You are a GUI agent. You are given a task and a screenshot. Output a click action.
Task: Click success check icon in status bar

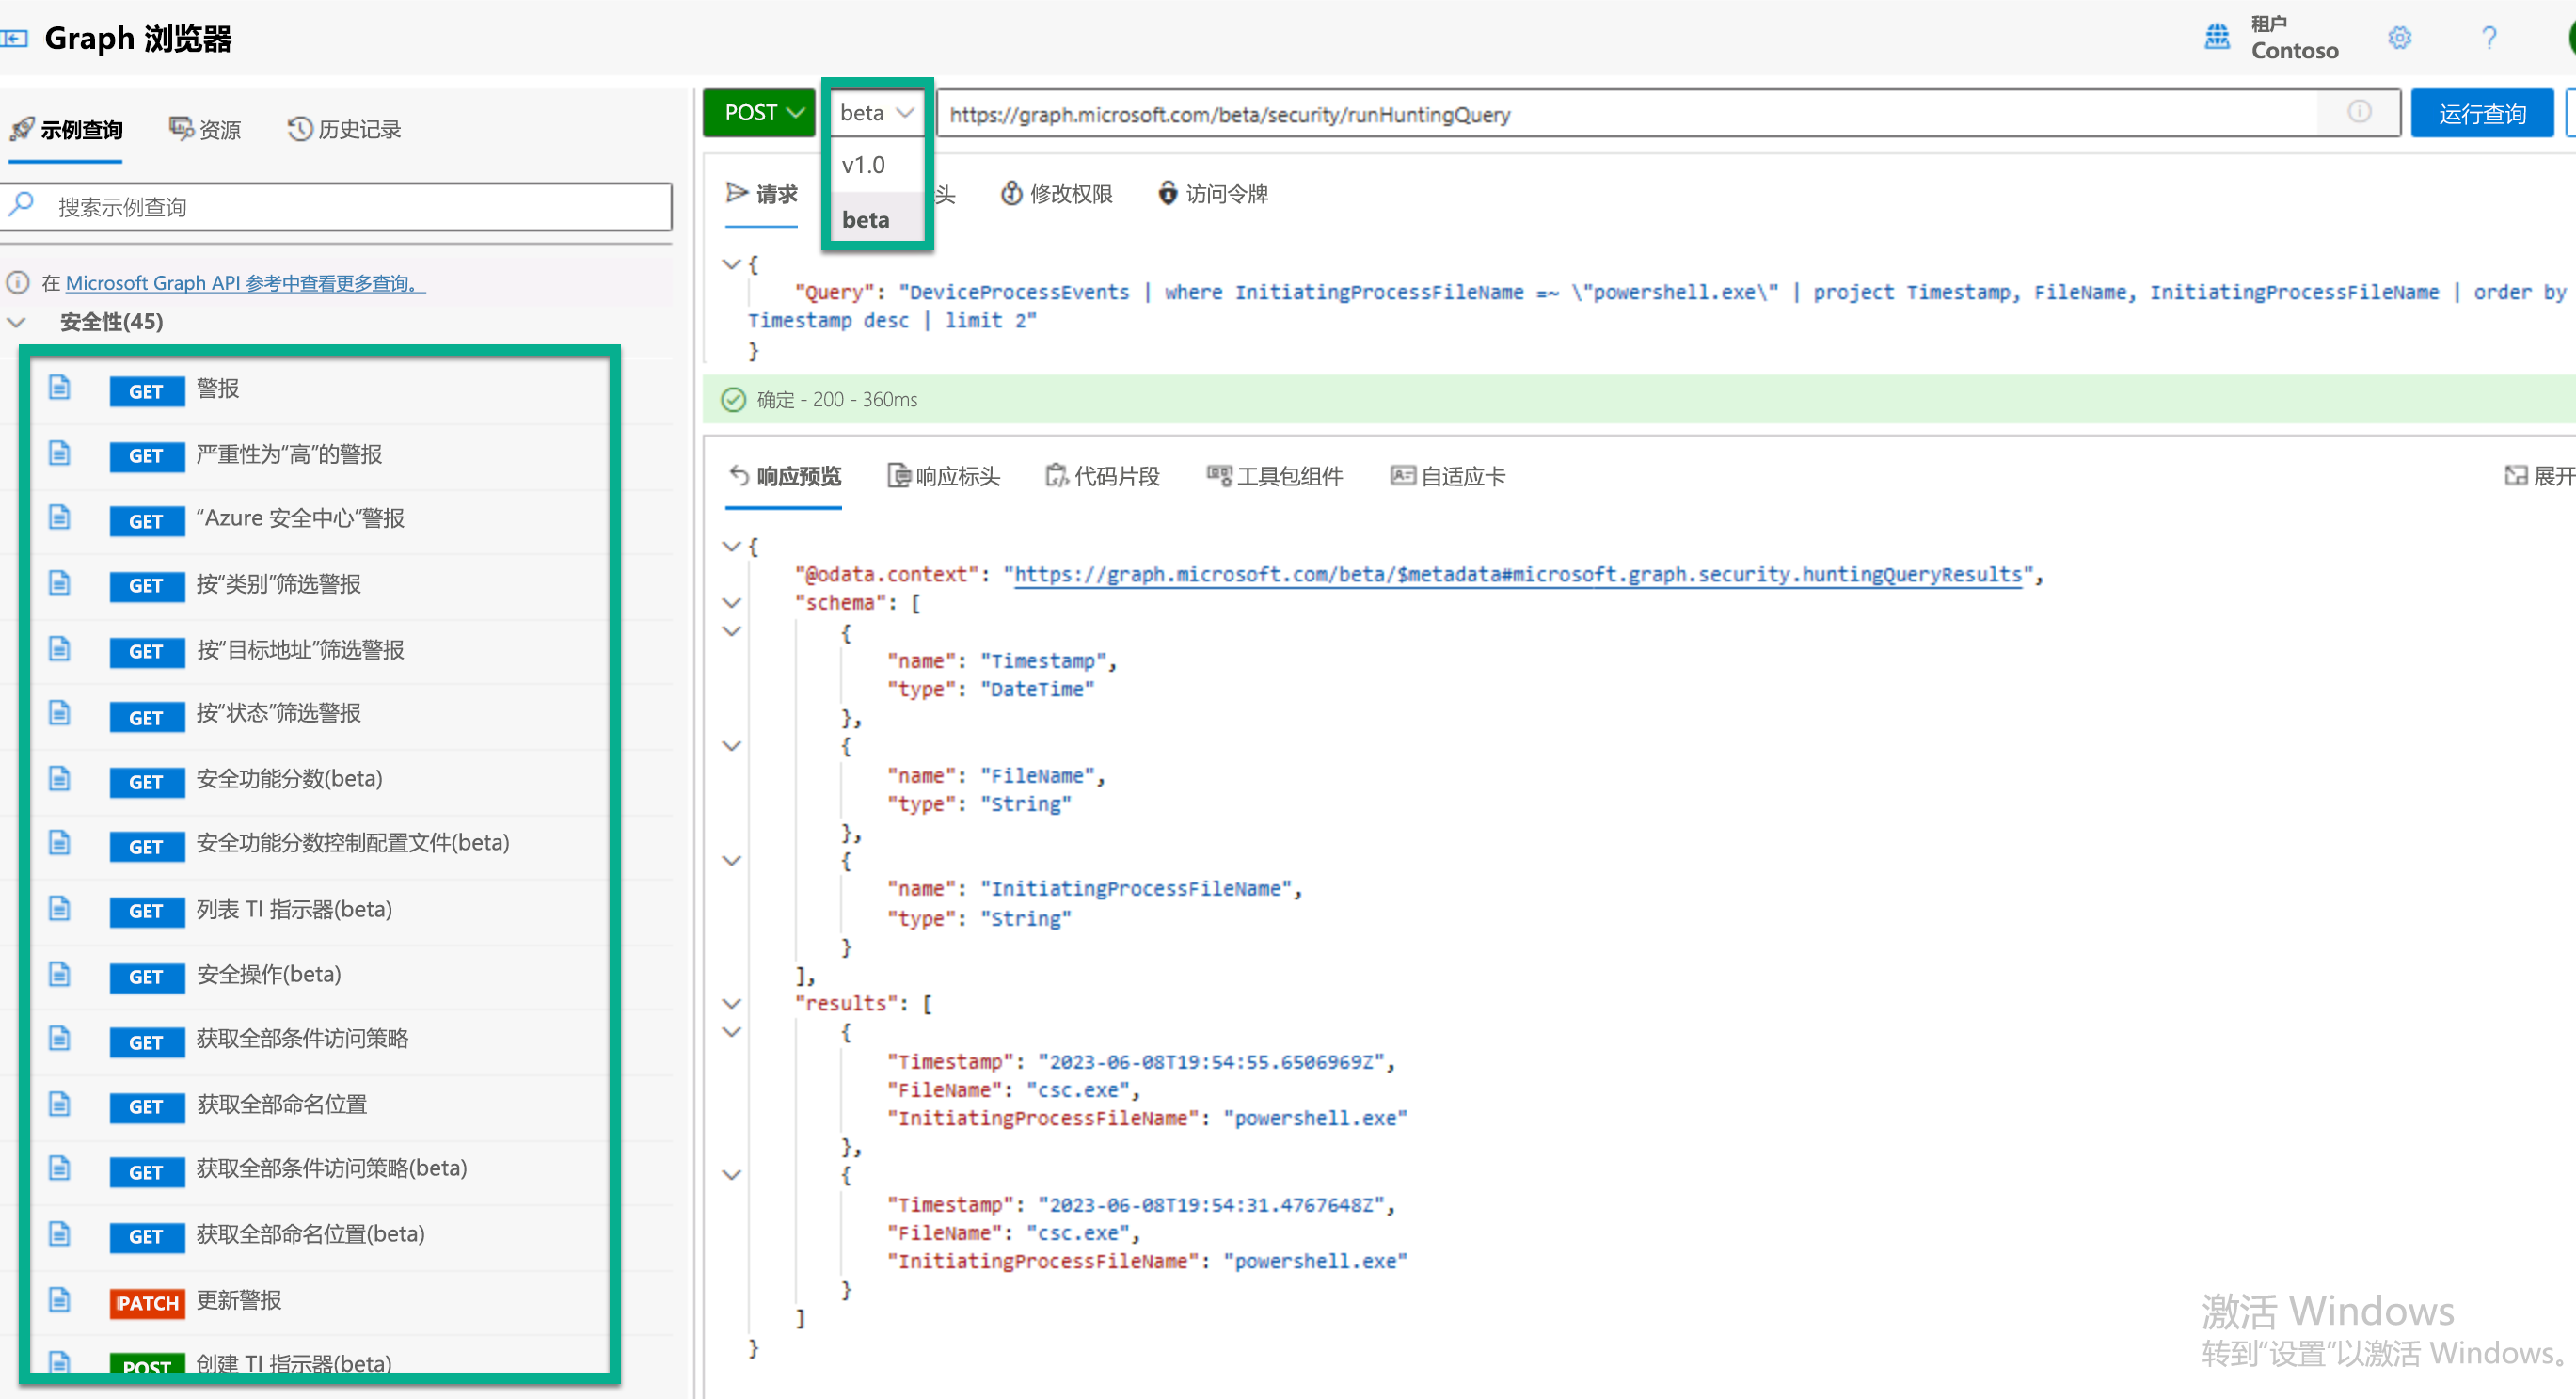tap(734, 400)
